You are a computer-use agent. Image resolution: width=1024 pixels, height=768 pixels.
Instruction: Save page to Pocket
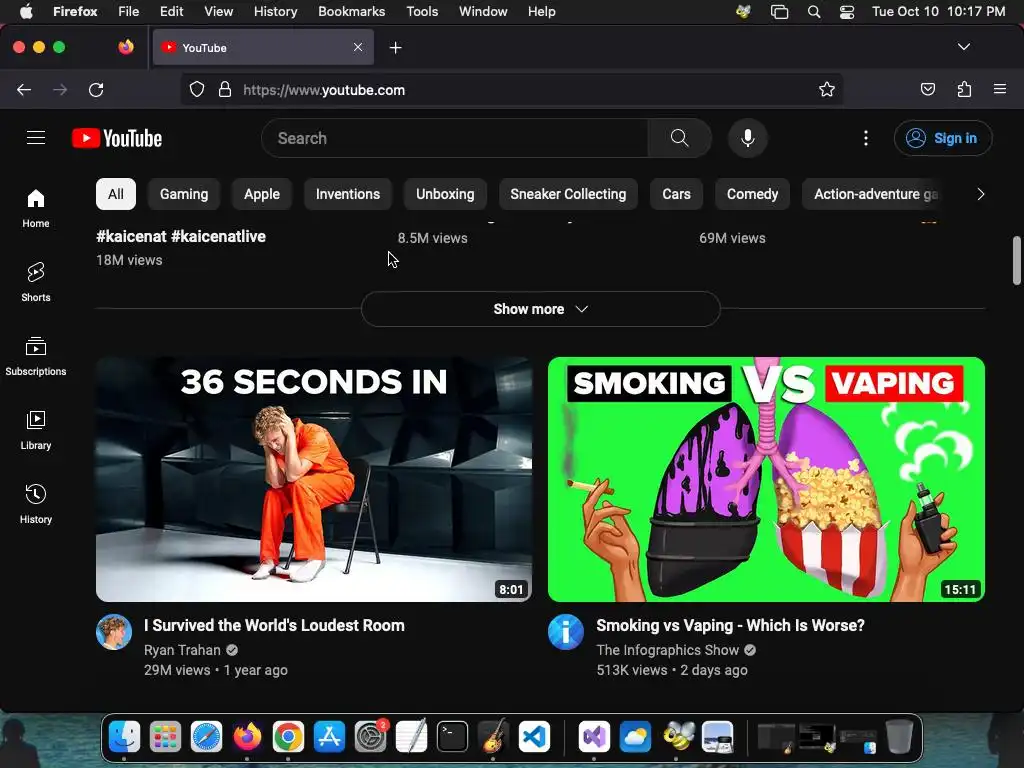927,89
